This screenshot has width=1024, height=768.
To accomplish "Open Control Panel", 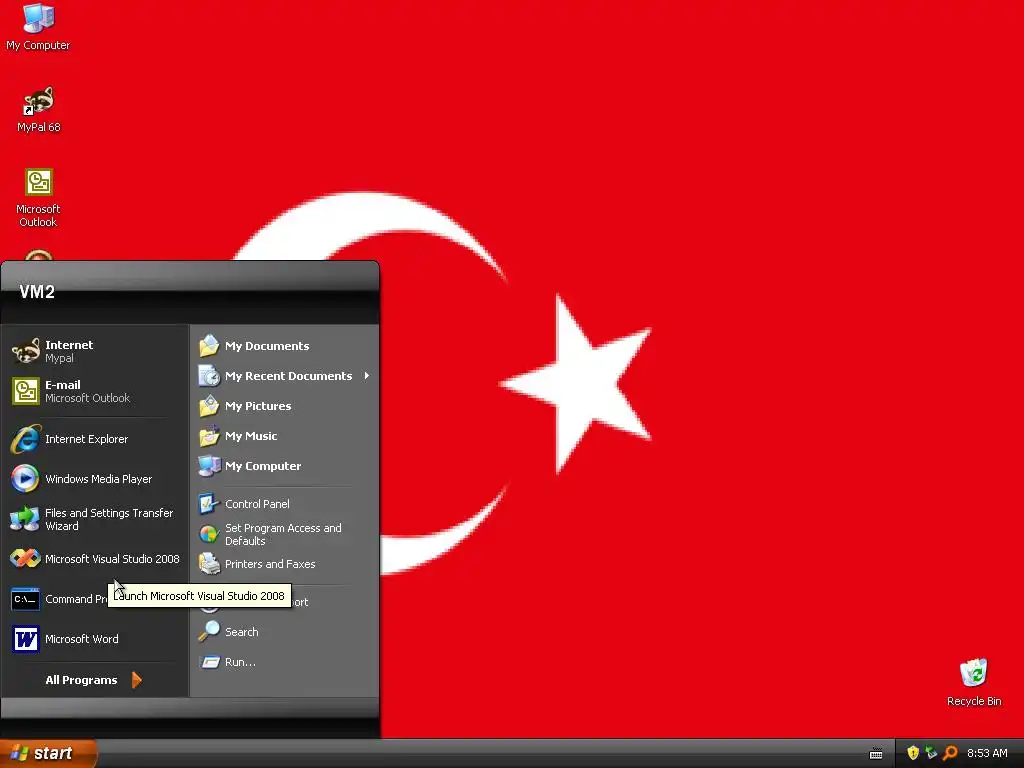I will click(285, 504).
